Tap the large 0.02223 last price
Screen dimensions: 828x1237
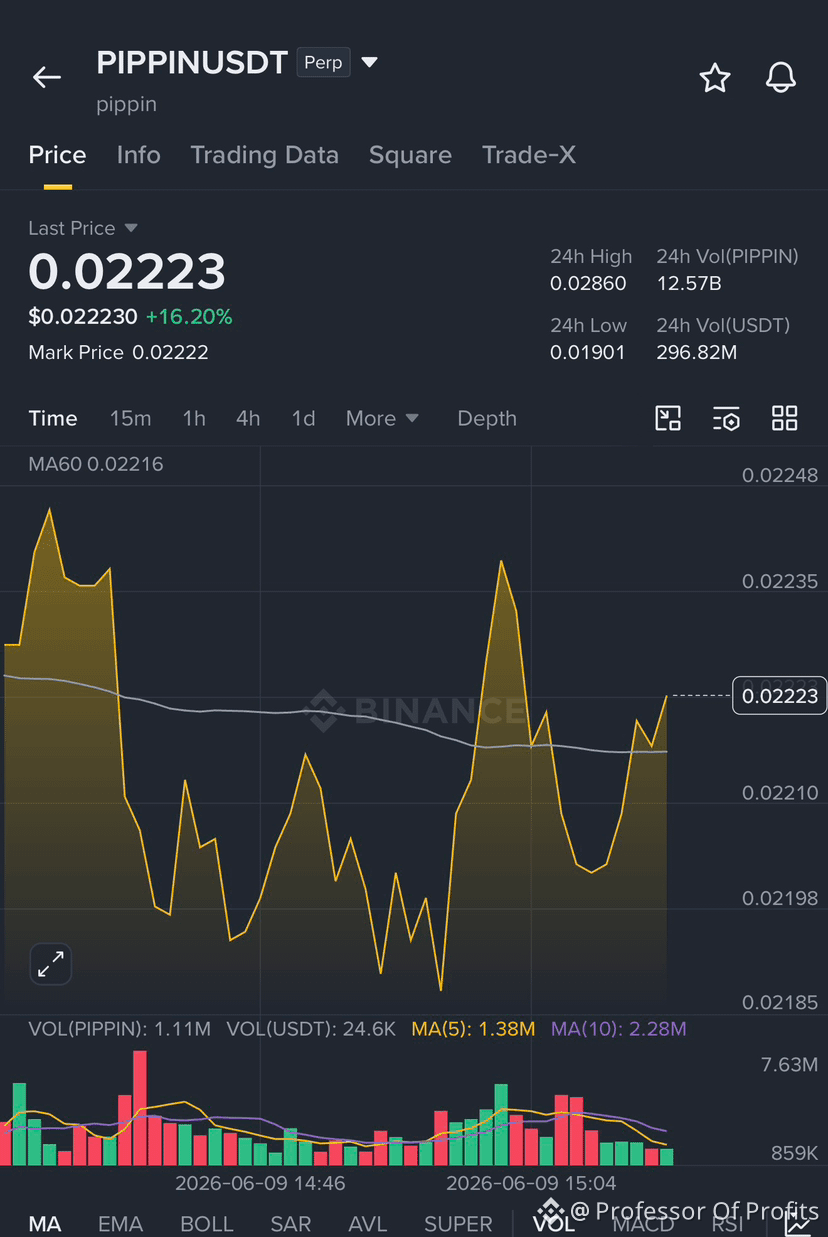(127, 271)
